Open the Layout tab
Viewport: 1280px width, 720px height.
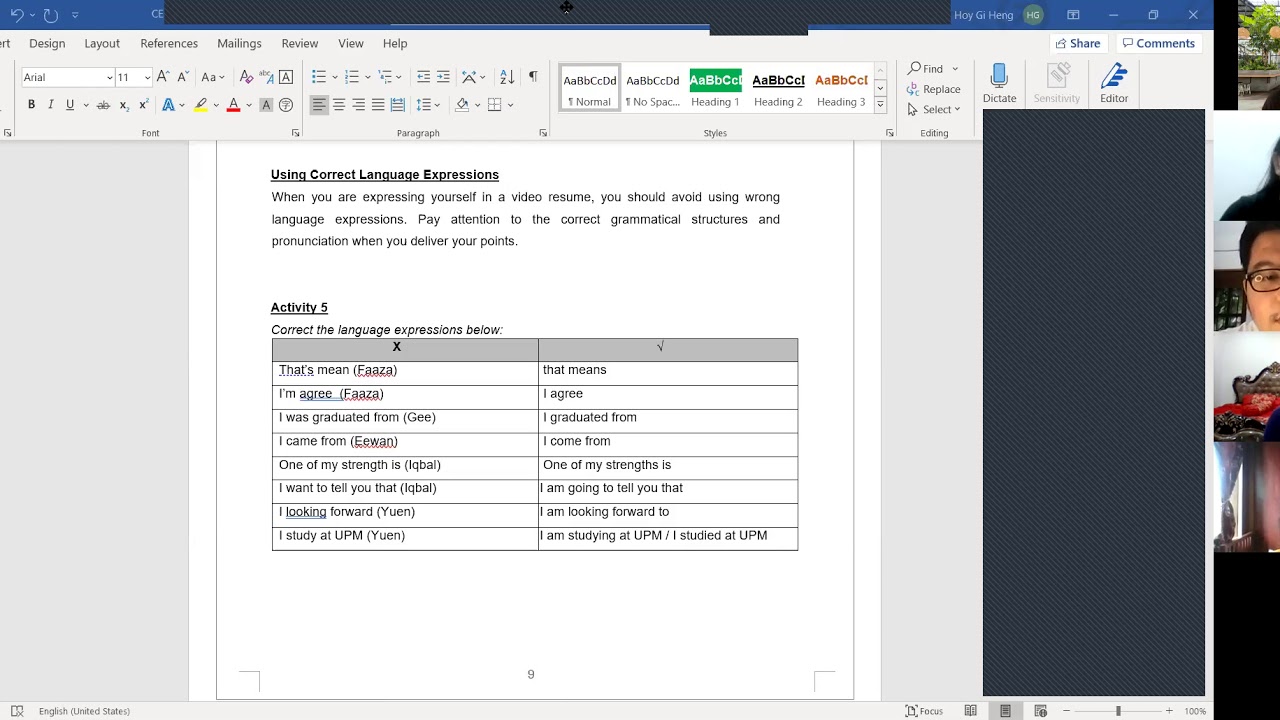(102, 43)
